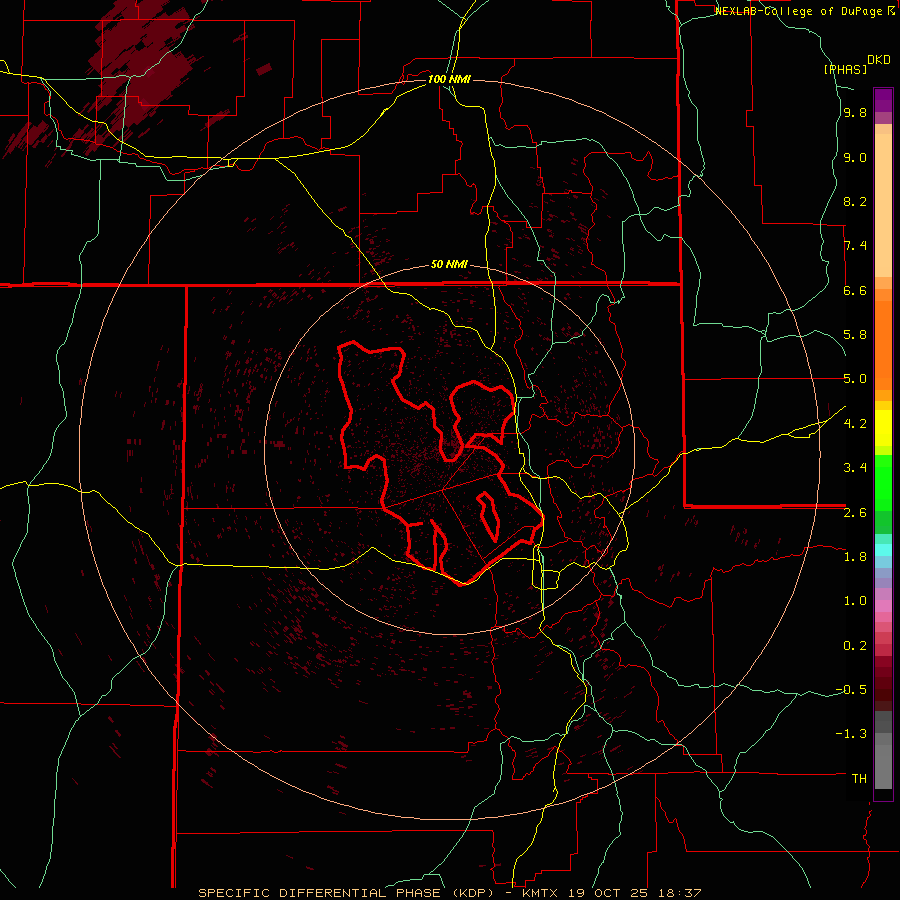Viewport: 900px width, 900px height.
Task: Click the TH threshold label
Action: tap(859, 779)
